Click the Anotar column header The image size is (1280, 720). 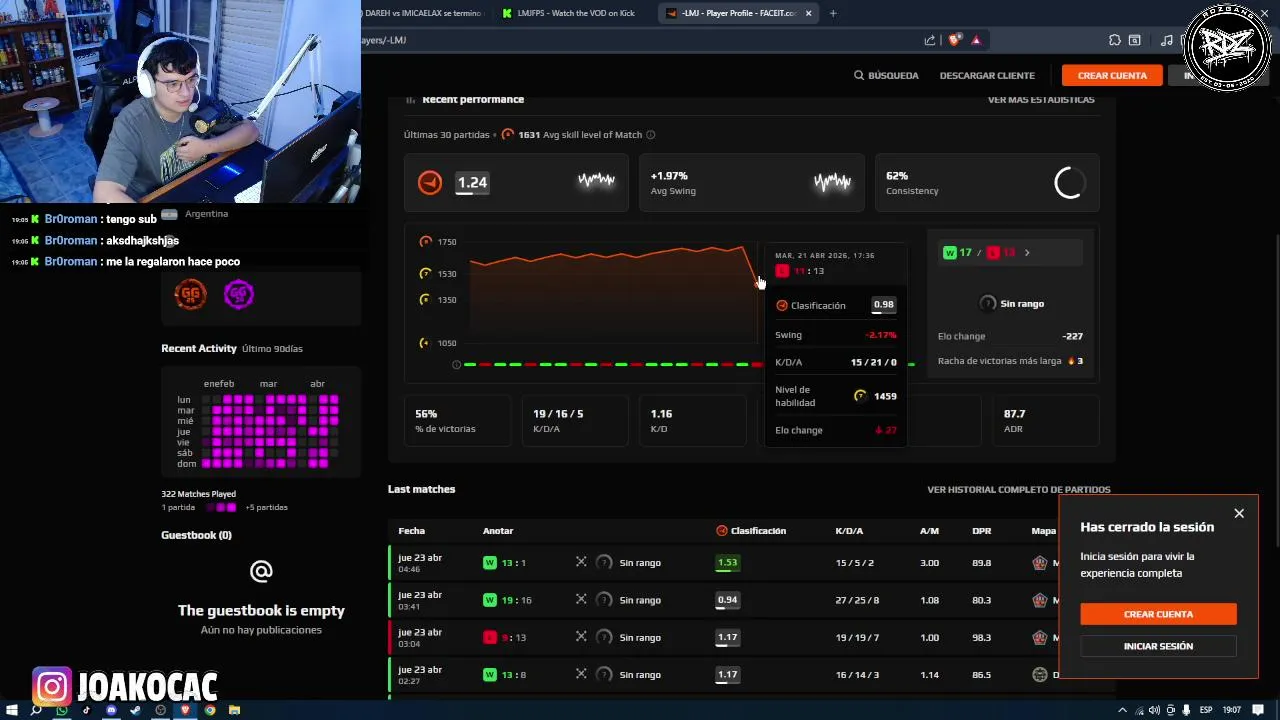click(x=498, y=531)
